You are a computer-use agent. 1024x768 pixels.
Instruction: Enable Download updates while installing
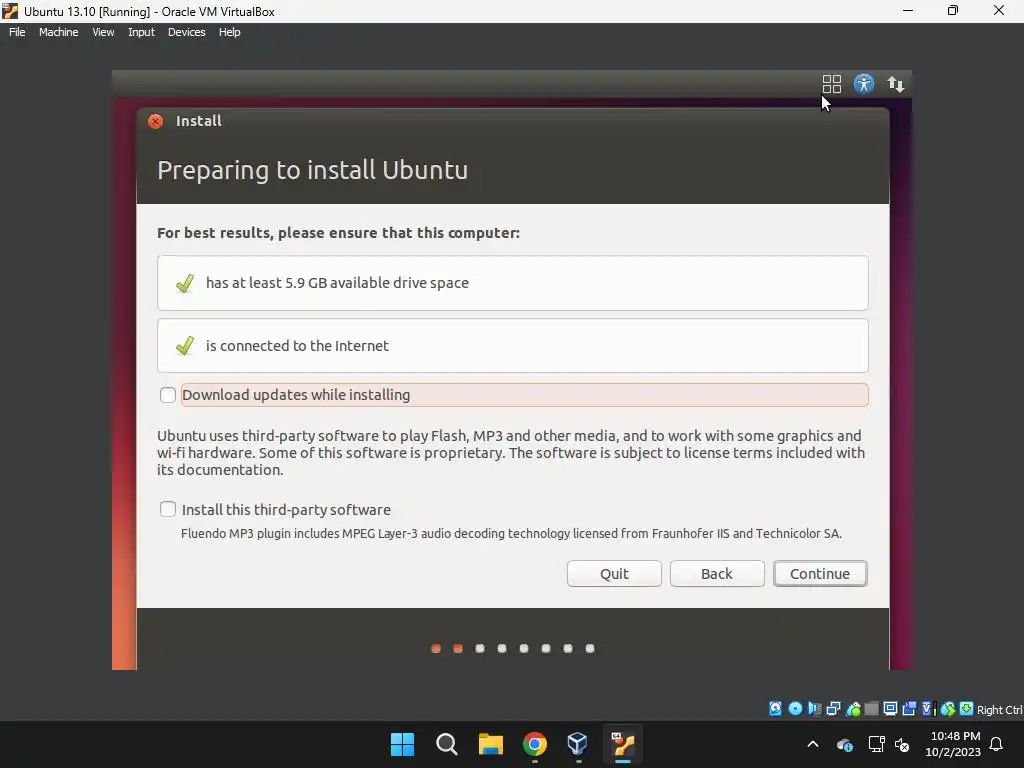pyautogui.click(x=168, y=395)
